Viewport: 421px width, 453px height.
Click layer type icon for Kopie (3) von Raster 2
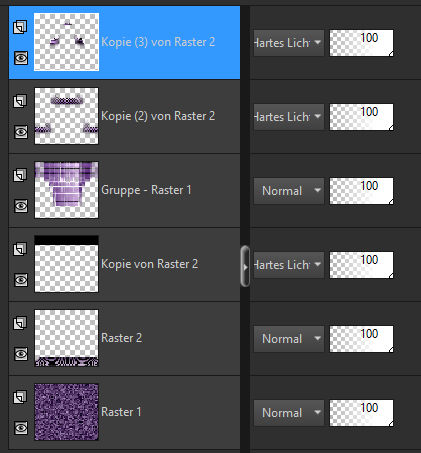pyautogui.click(x=20, y=27)
